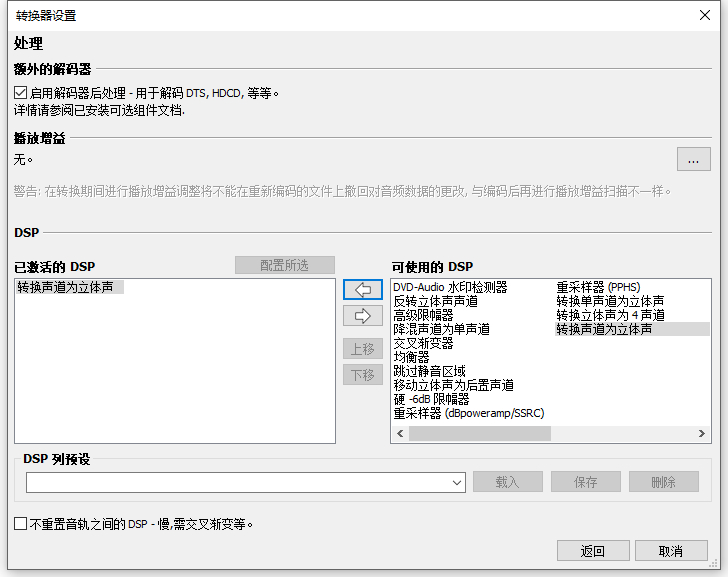Select 转换立体声为 4 声道 DSP
The image size is (728, 577).
click(611, 315)
